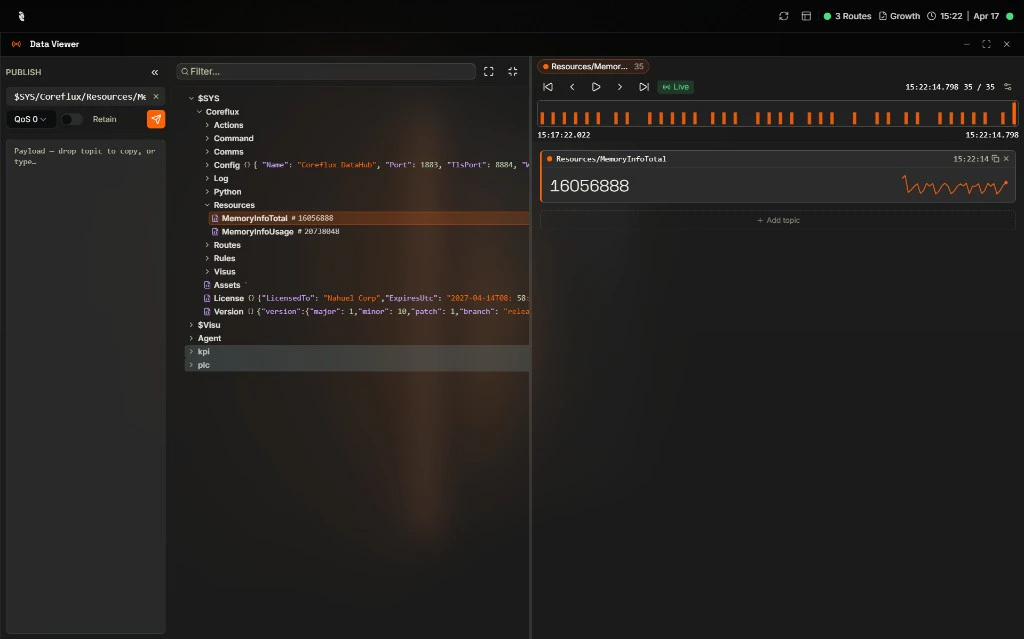Click the orange Publish send icon

(x=156, y=118)
